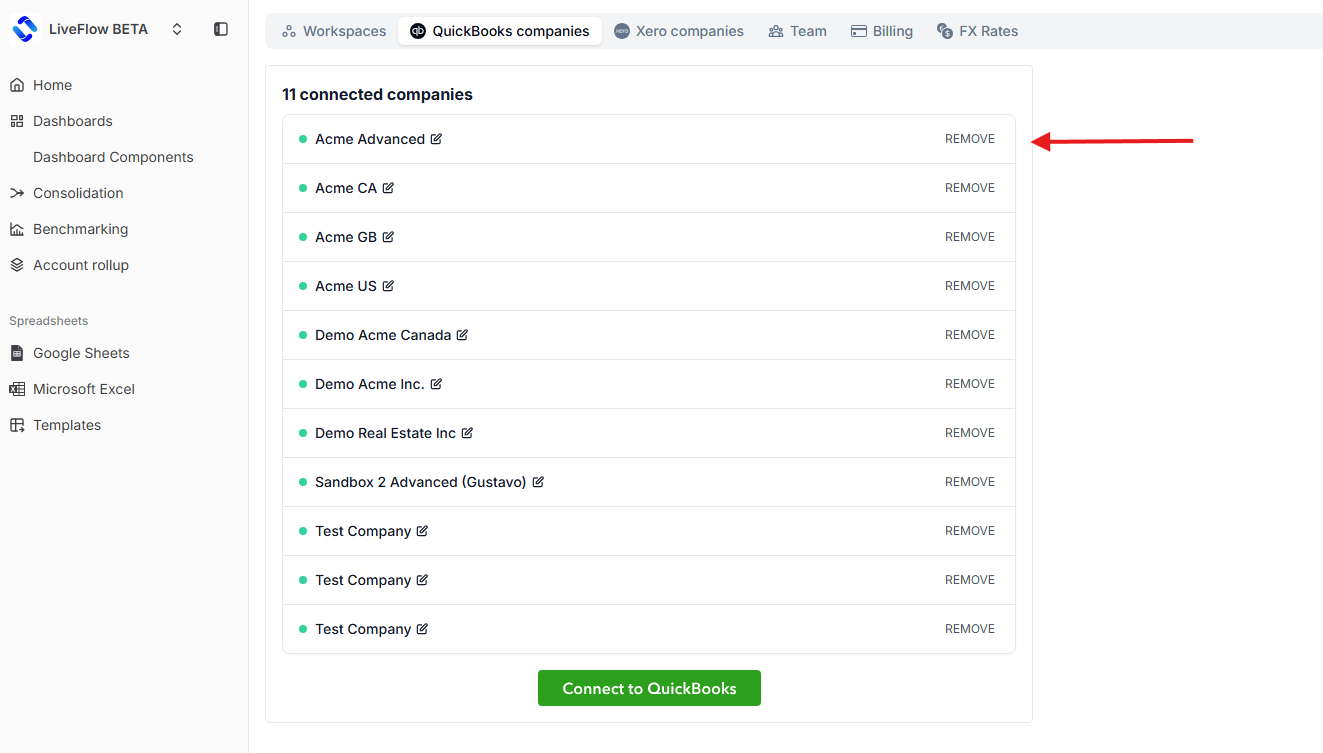Image resolution: width=1323 pixels, height=753 pixels.
Task: Select the Demo Acme Canada name
Action: pos(383,335)
